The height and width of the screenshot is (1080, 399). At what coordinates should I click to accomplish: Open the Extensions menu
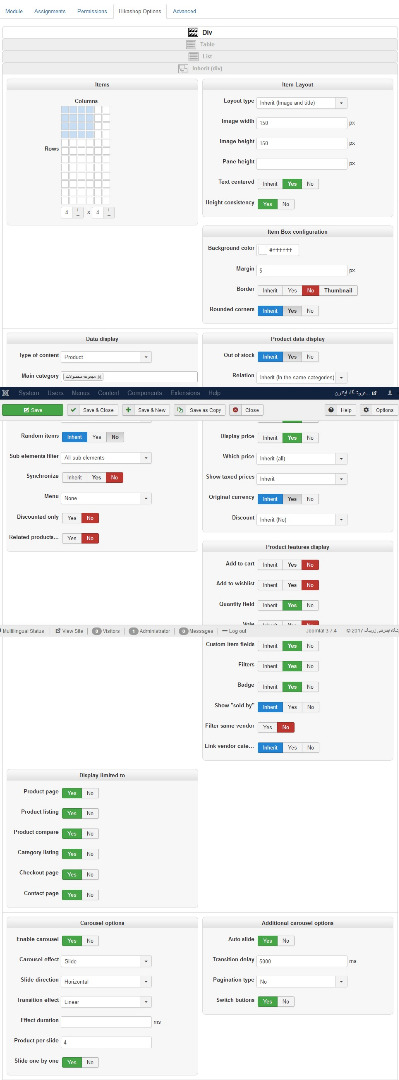point(186,392)
